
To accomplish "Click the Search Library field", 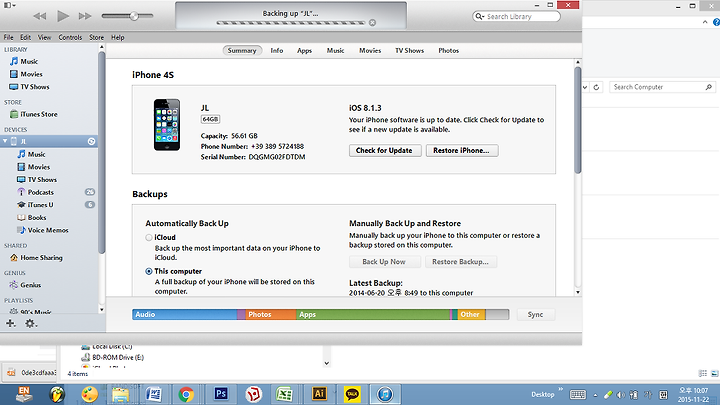I will coord(517,17).
